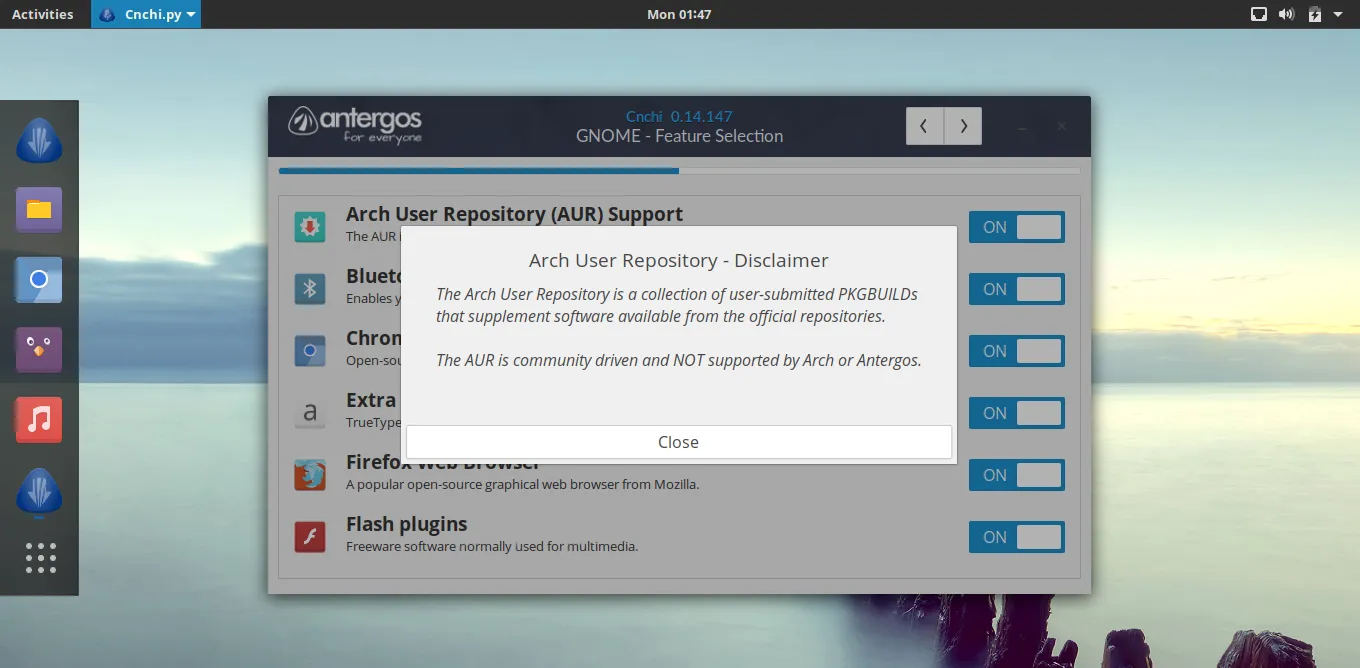
Task: Click the Bluetooth feature icon
Action: coord(310,289)
